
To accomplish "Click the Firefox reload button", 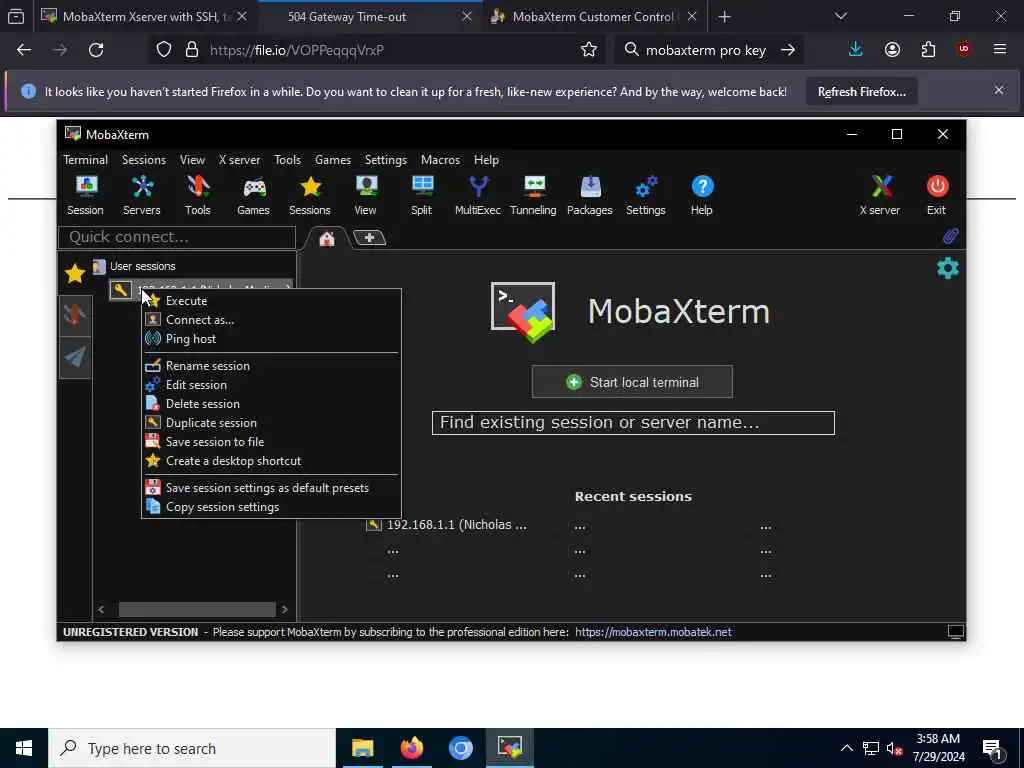I will pyautogui.click(x=96, y=50).
